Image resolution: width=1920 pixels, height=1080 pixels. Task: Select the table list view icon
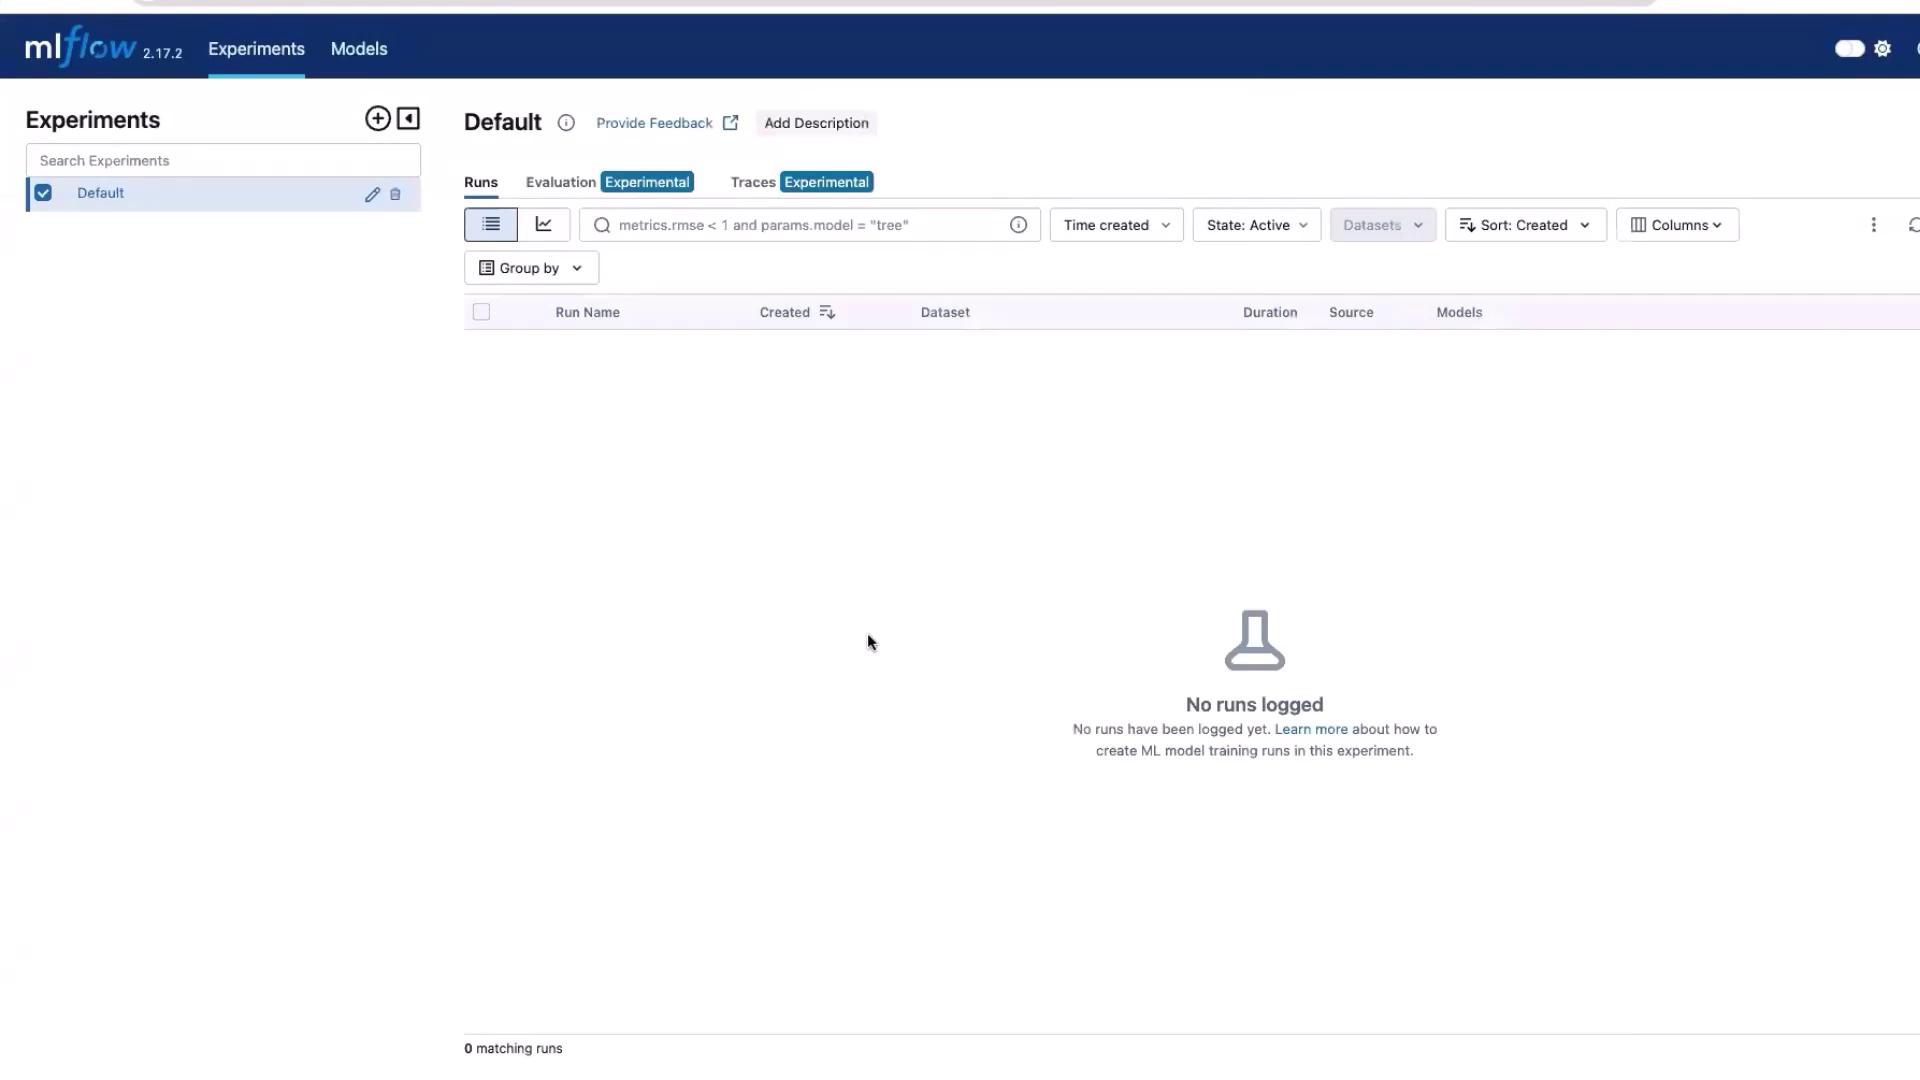pyautogui.click(x=491, y=225)
